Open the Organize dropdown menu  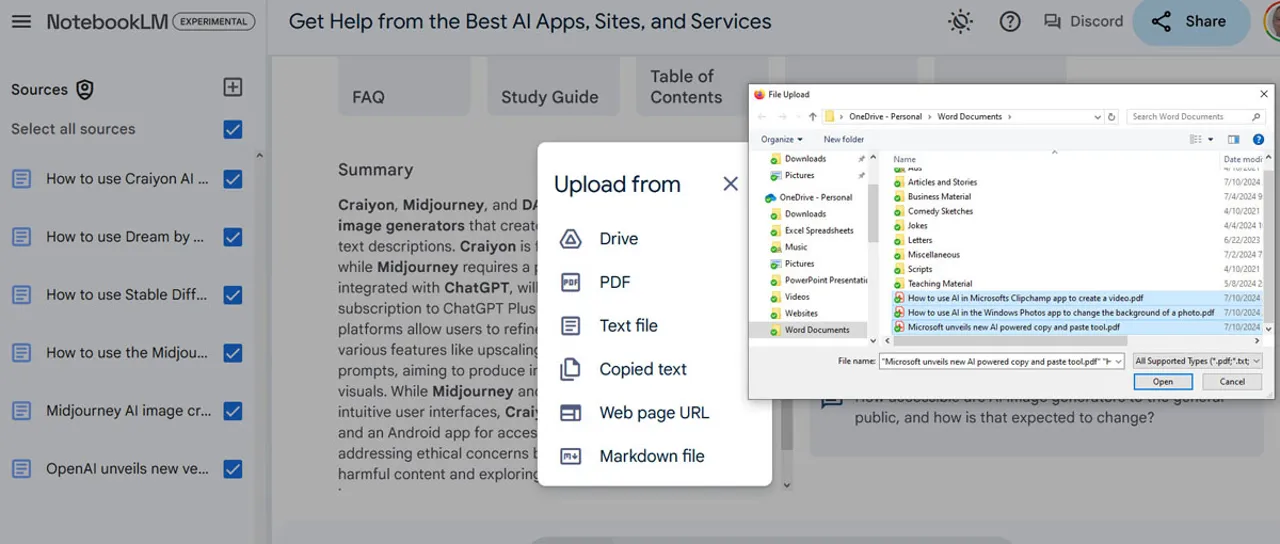coord(782,139)
